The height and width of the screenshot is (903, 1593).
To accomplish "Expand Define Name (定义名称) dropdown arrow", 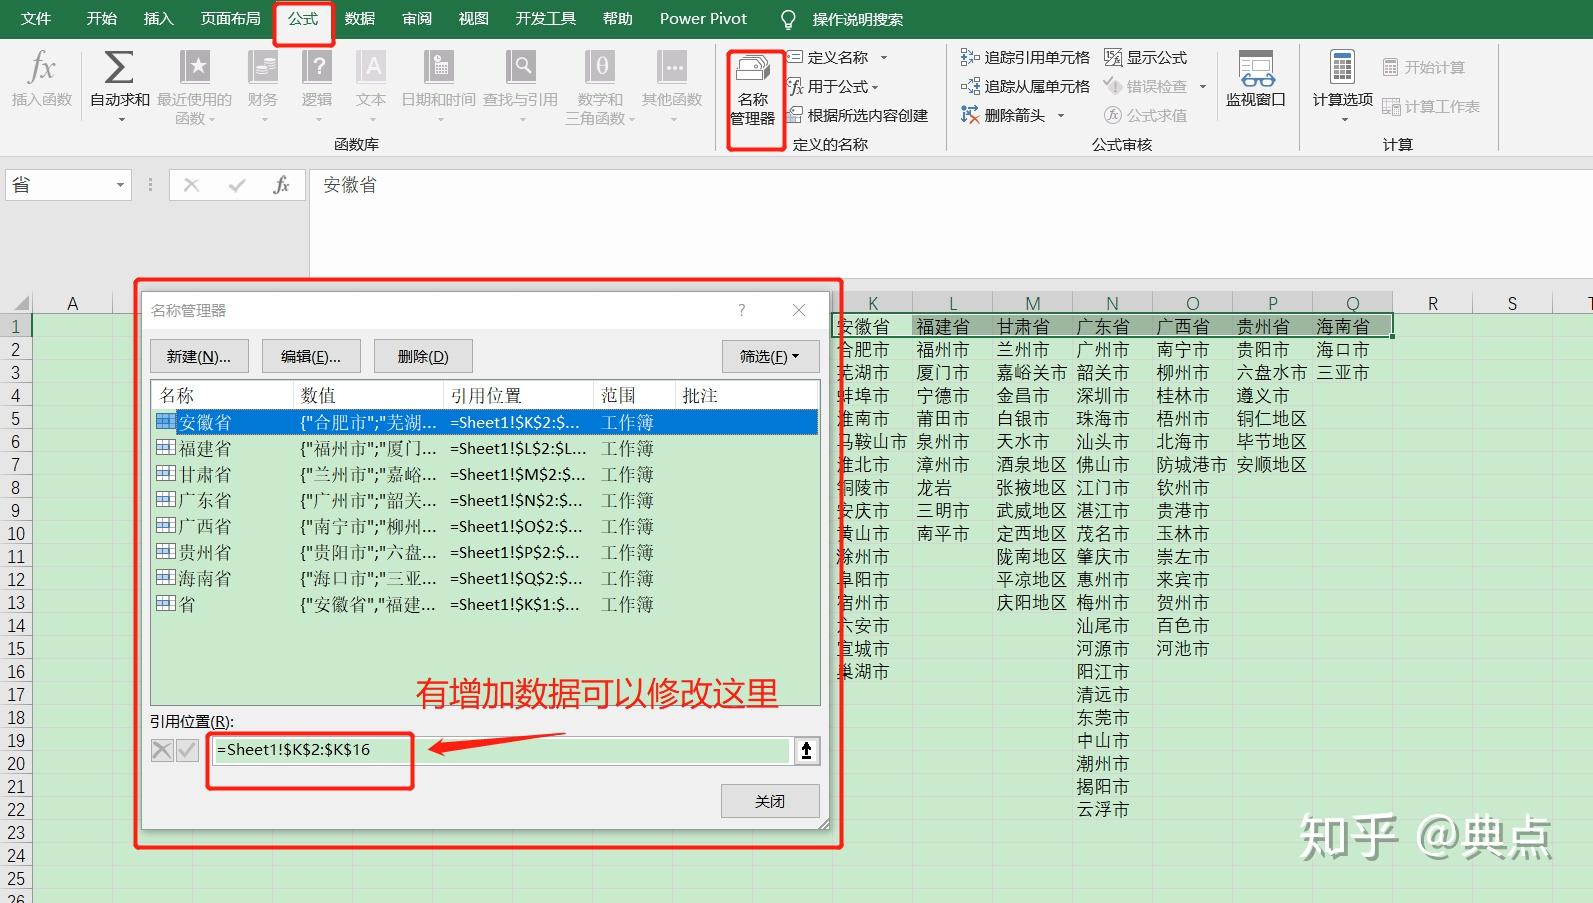I will (884, 58).
